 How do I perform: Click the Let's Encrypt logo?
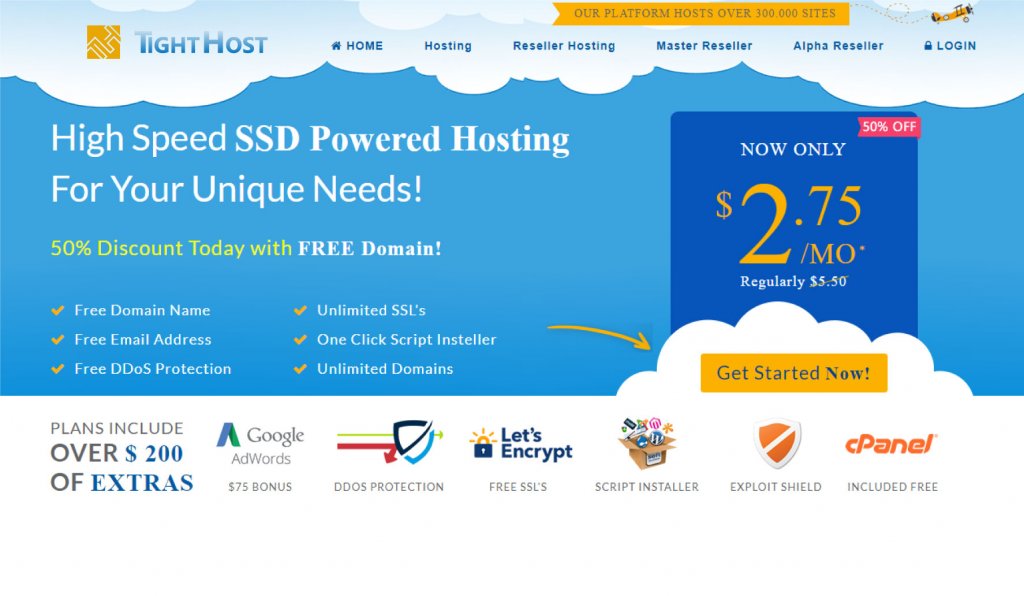[520, 444]
